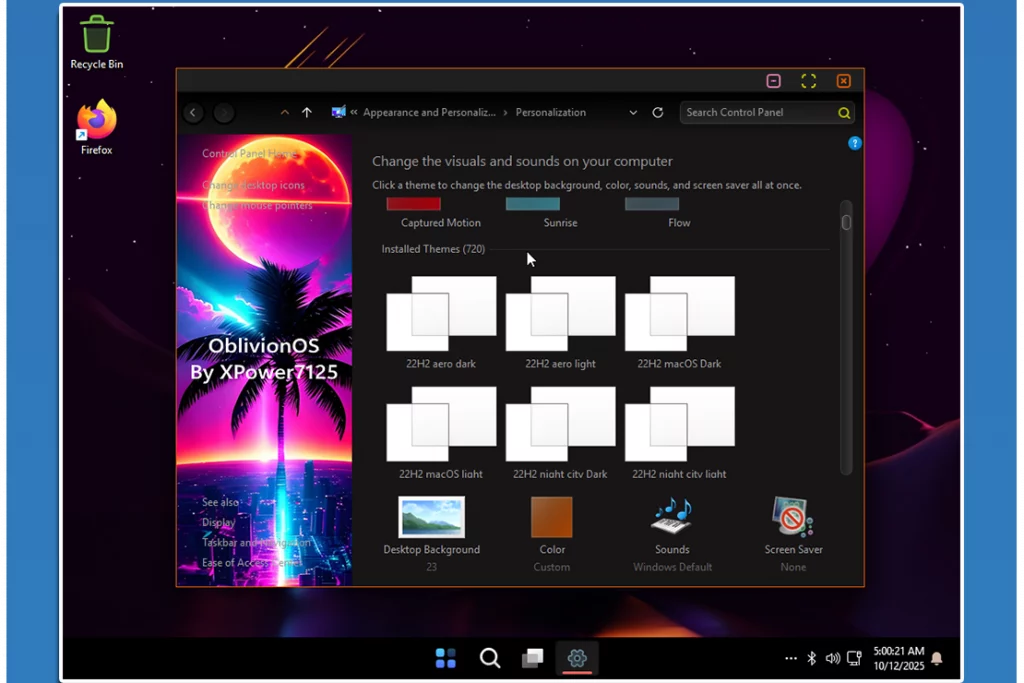Open the Sounds settings icon
The height and width of the screenshot is (683, 1024).
pos(672,518)
